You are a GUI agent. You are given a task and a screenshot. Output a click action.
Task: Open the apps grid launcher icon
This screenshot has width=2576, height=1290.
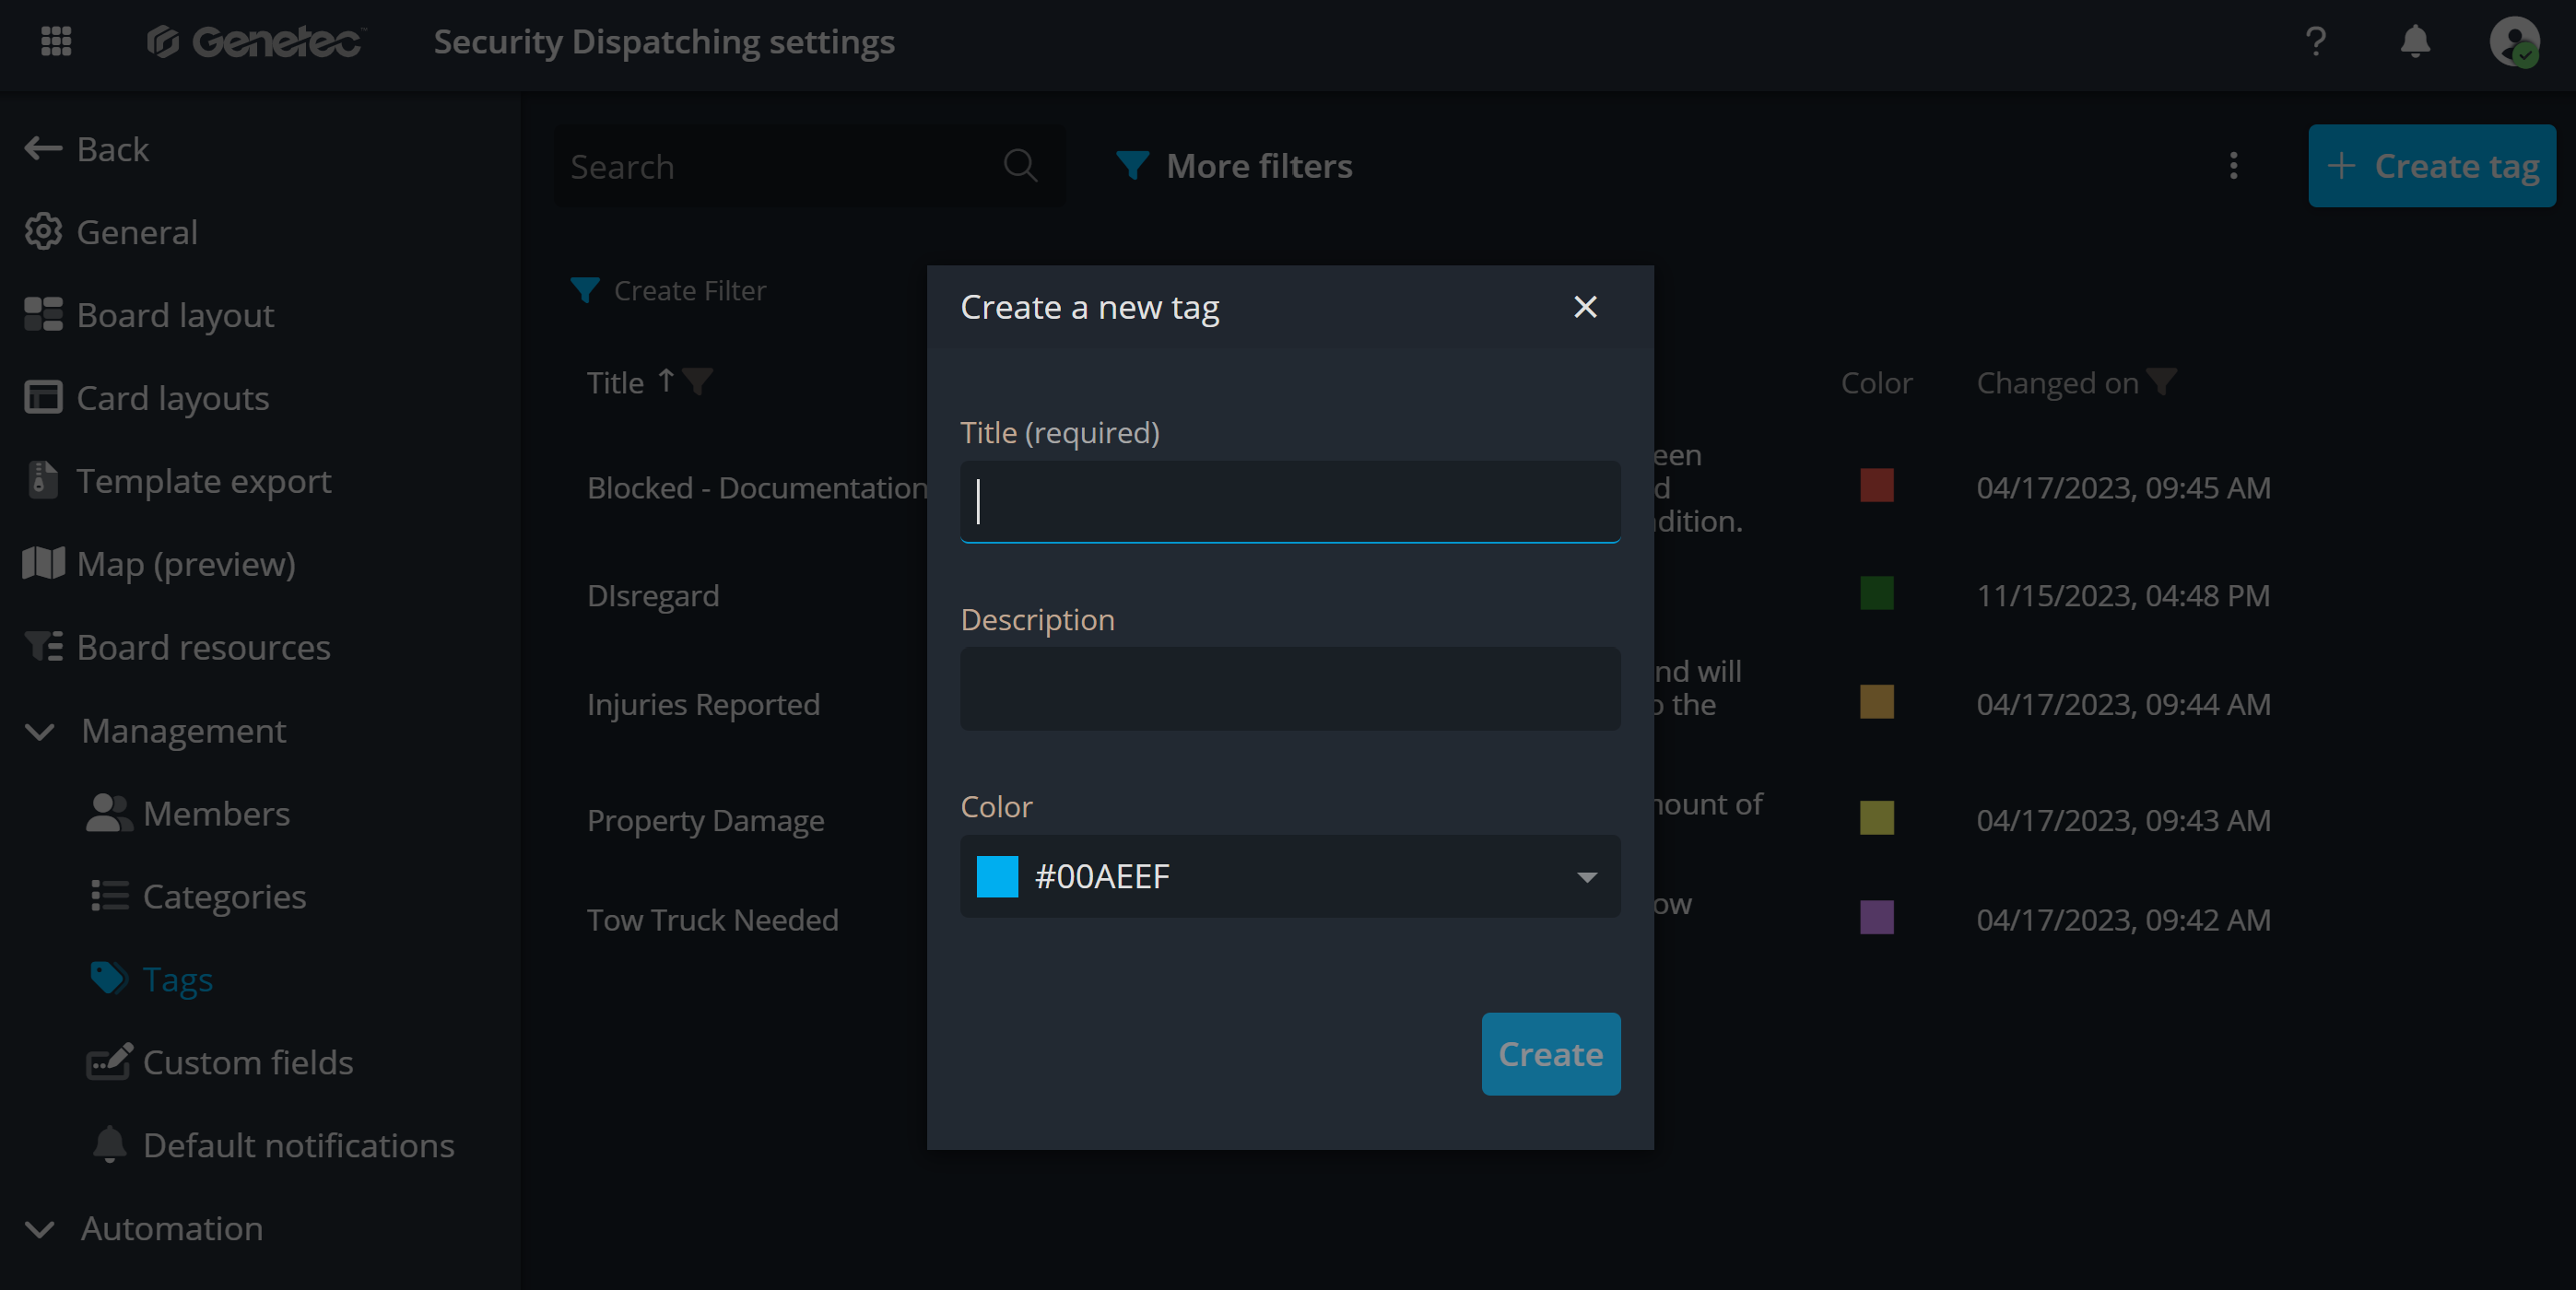[x=56, y=41]
